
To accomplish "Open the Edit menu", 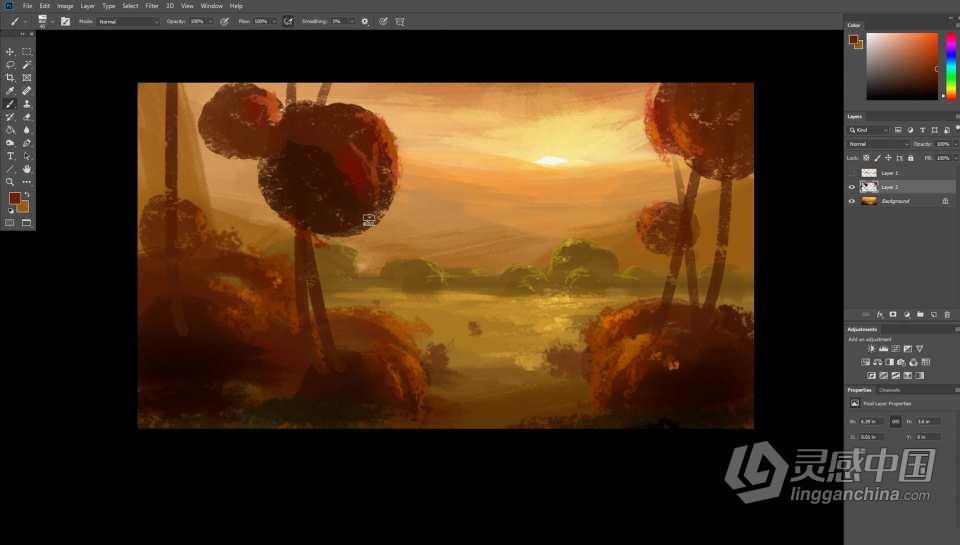I will tap(45, 6).
